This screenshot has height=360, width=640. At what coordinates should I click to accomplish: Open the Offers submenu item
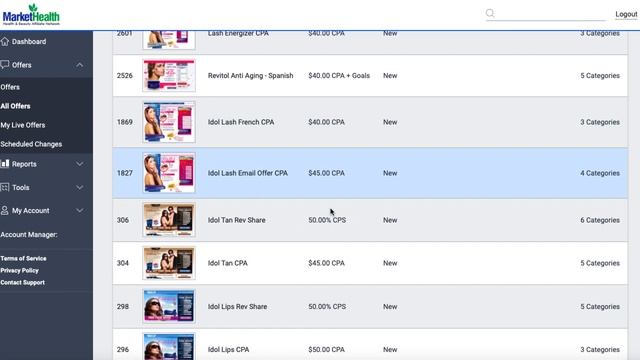(10, 87)
